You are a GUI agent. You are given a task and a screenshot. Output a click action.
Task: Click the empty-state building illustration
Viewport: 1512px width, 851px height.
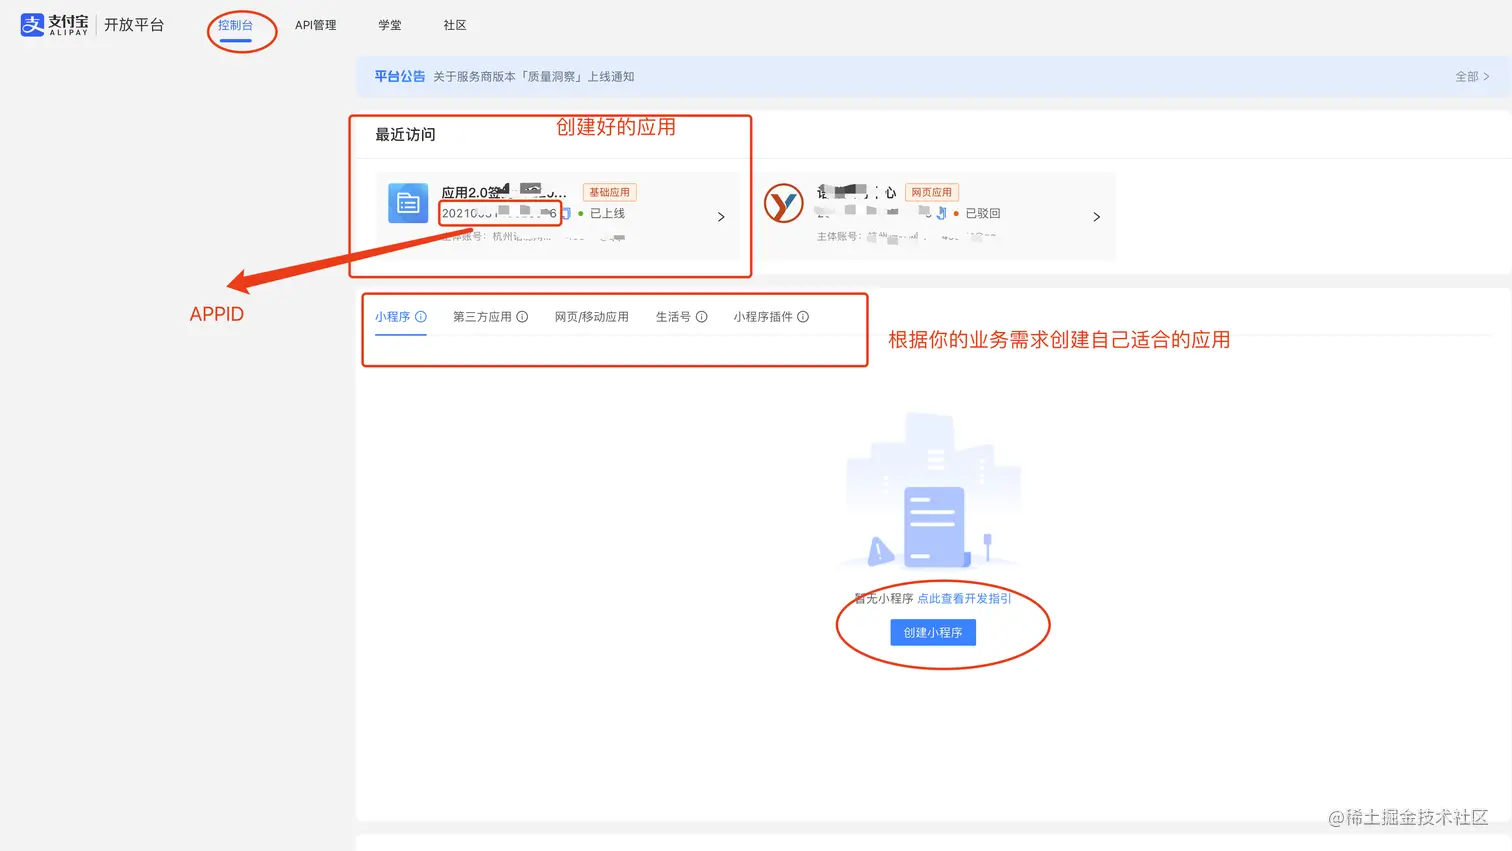[932, 490]
